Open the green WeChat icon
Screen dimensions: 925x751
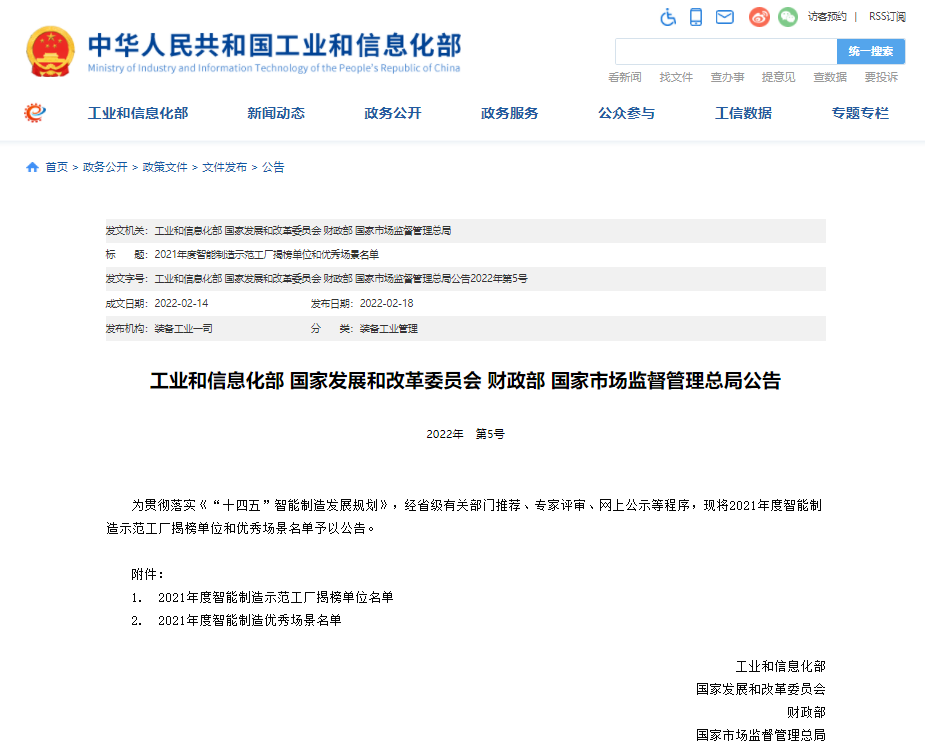(788, 17)
